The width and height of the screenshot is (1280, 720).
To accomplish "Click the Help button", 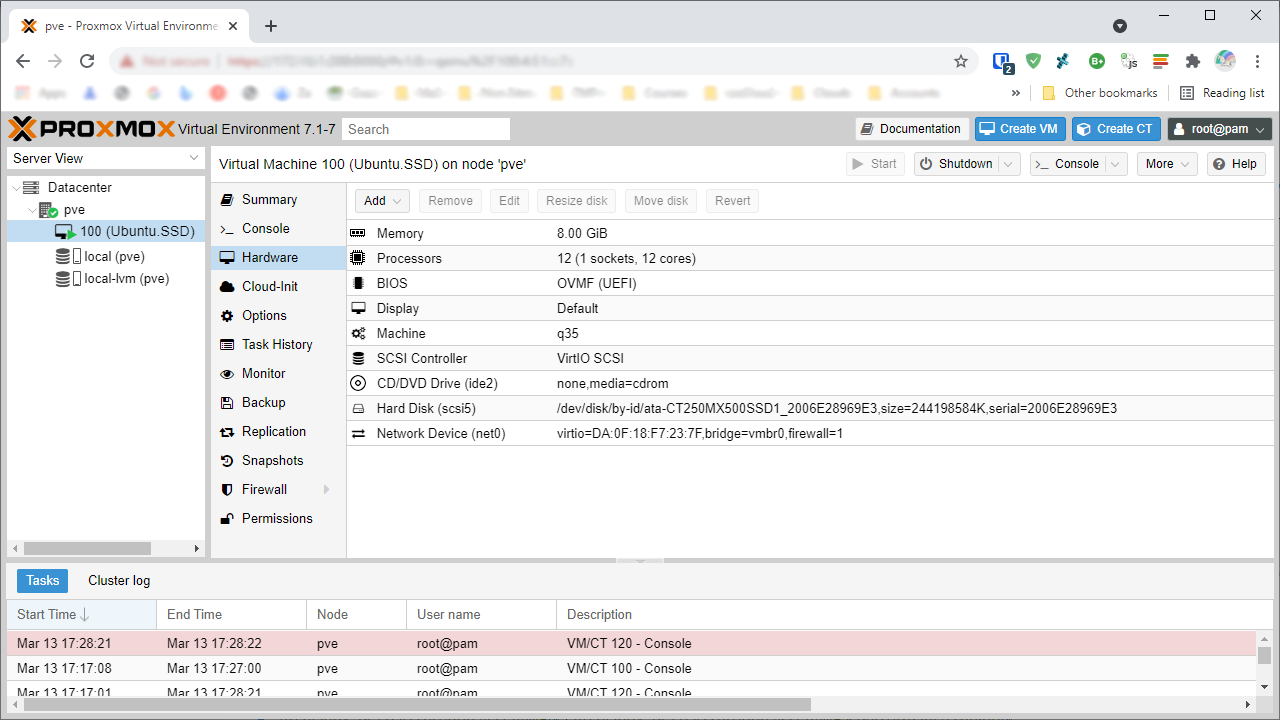I will [1236, 164].
